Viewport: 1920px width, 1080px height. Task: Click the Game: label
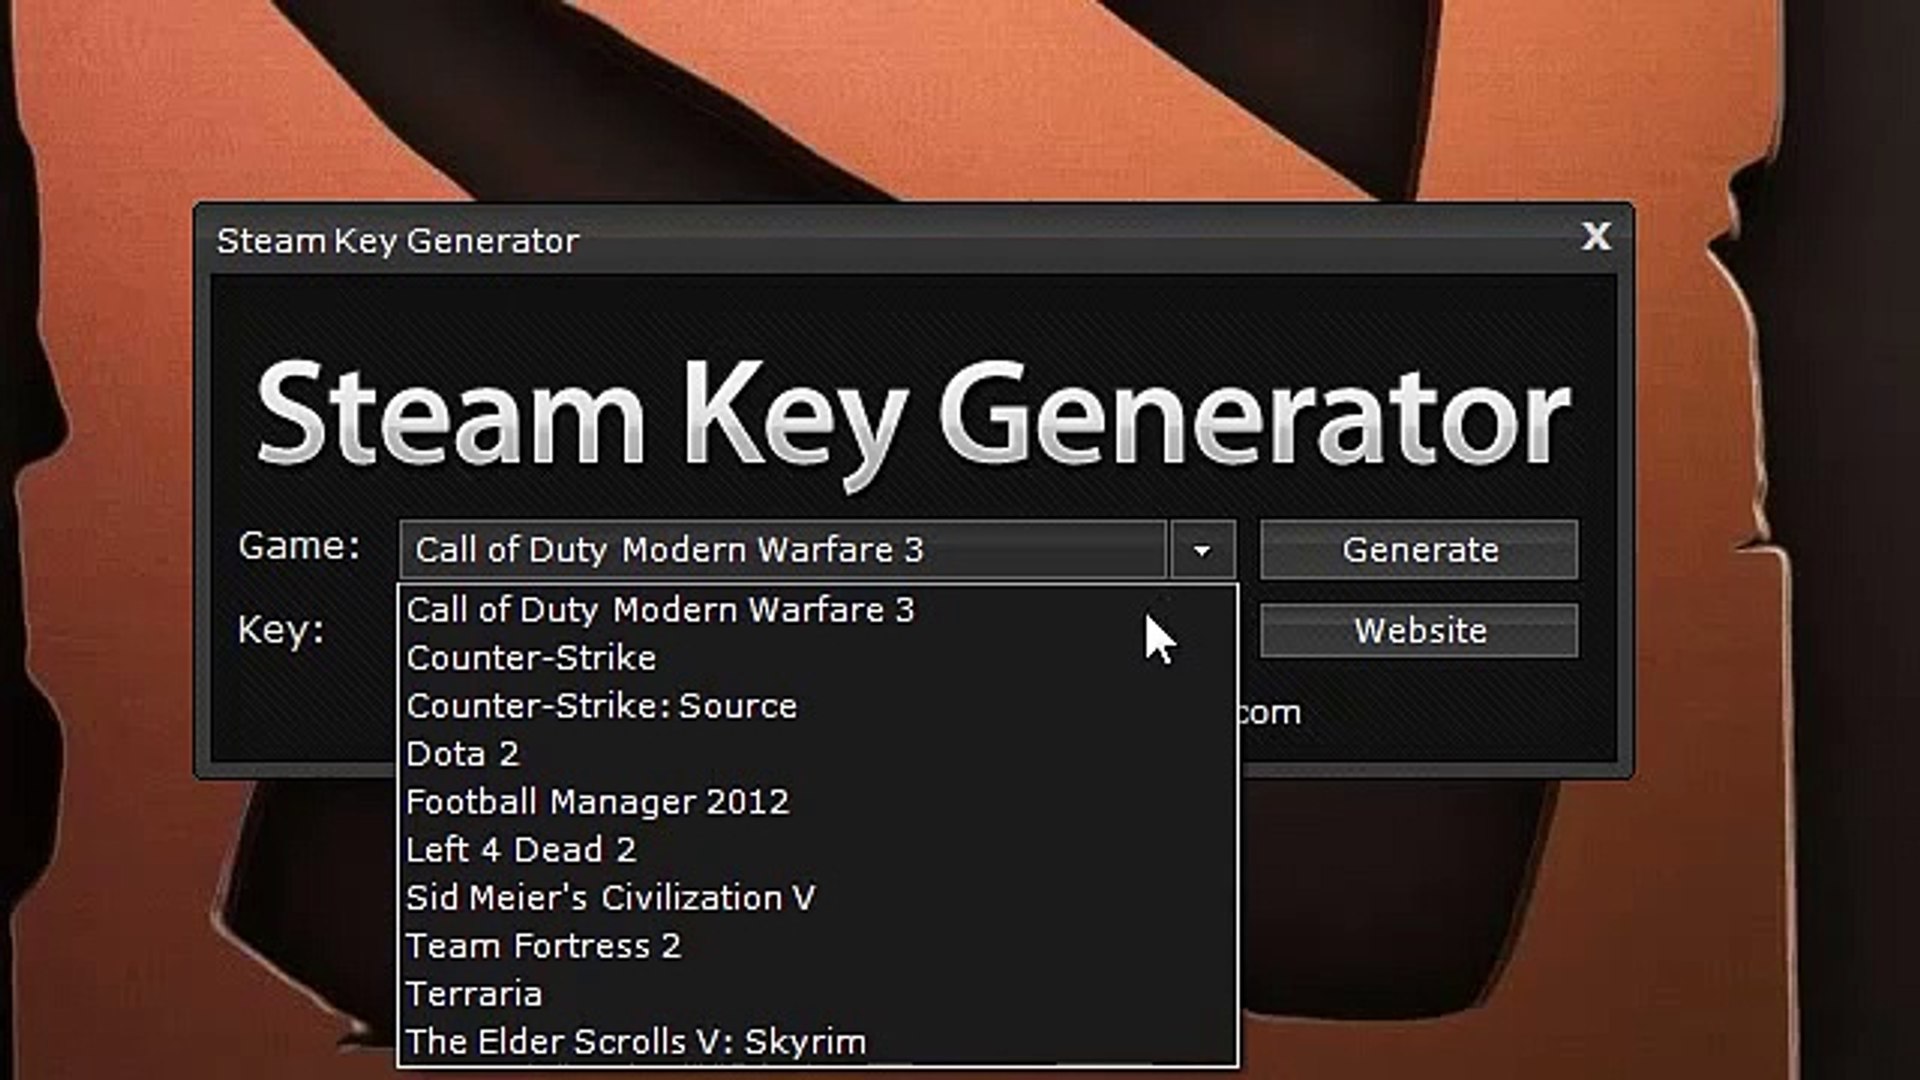pos(298,546)
